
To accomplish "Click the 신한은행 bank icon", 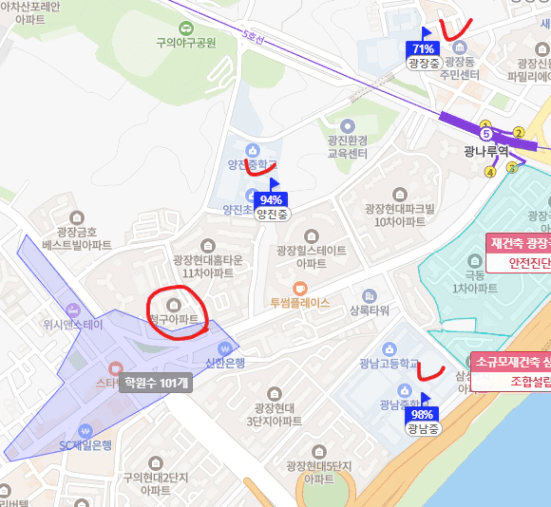I will pyautogui.click(x=225, y=349).
